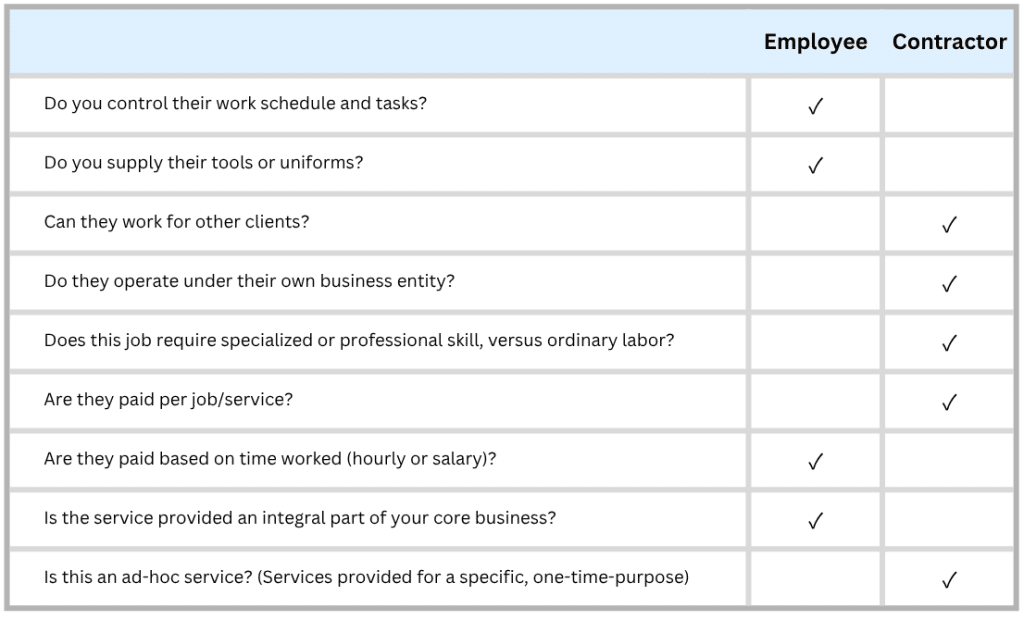Click the ad-hoc service question text
Screen dimensions: 1024x620
tap(366, 578)
